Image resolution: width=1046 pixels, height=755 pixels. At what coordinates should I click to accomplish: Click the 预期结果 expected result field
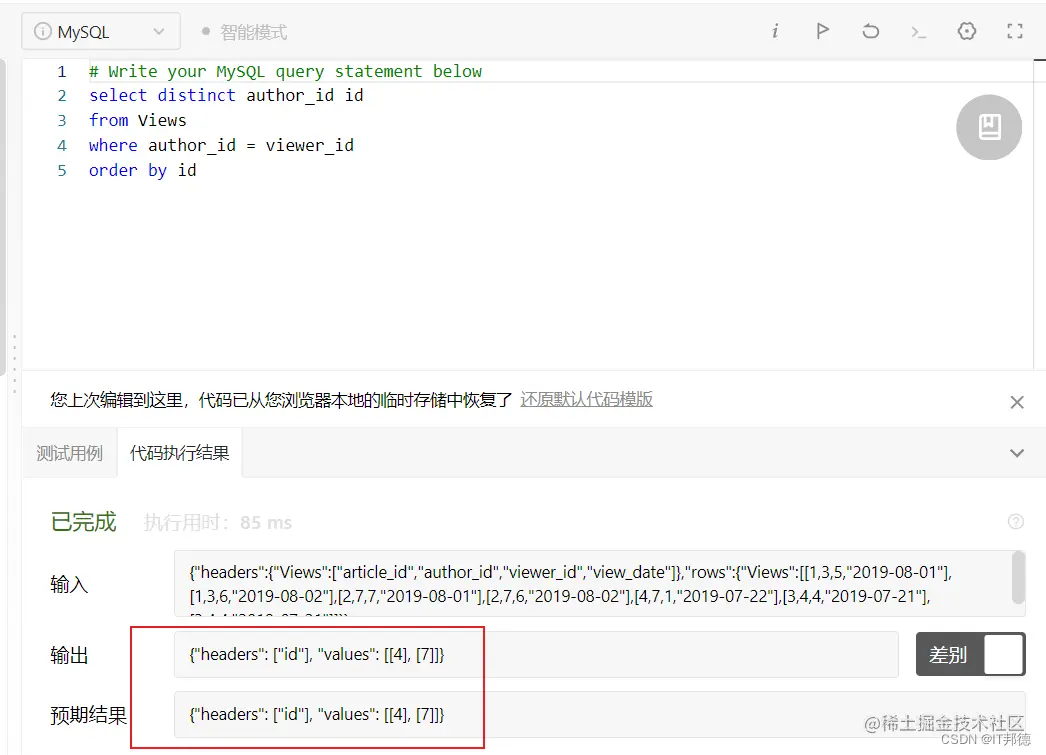599,714
